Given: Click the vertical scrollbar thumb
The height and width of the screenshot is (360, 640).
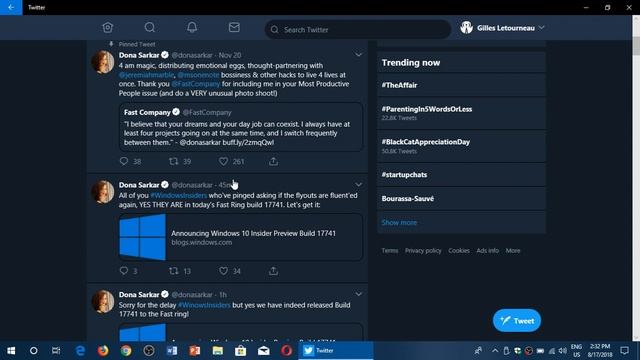Looking at the screenshot, I should pyautogui.click(x=636, y=45).
